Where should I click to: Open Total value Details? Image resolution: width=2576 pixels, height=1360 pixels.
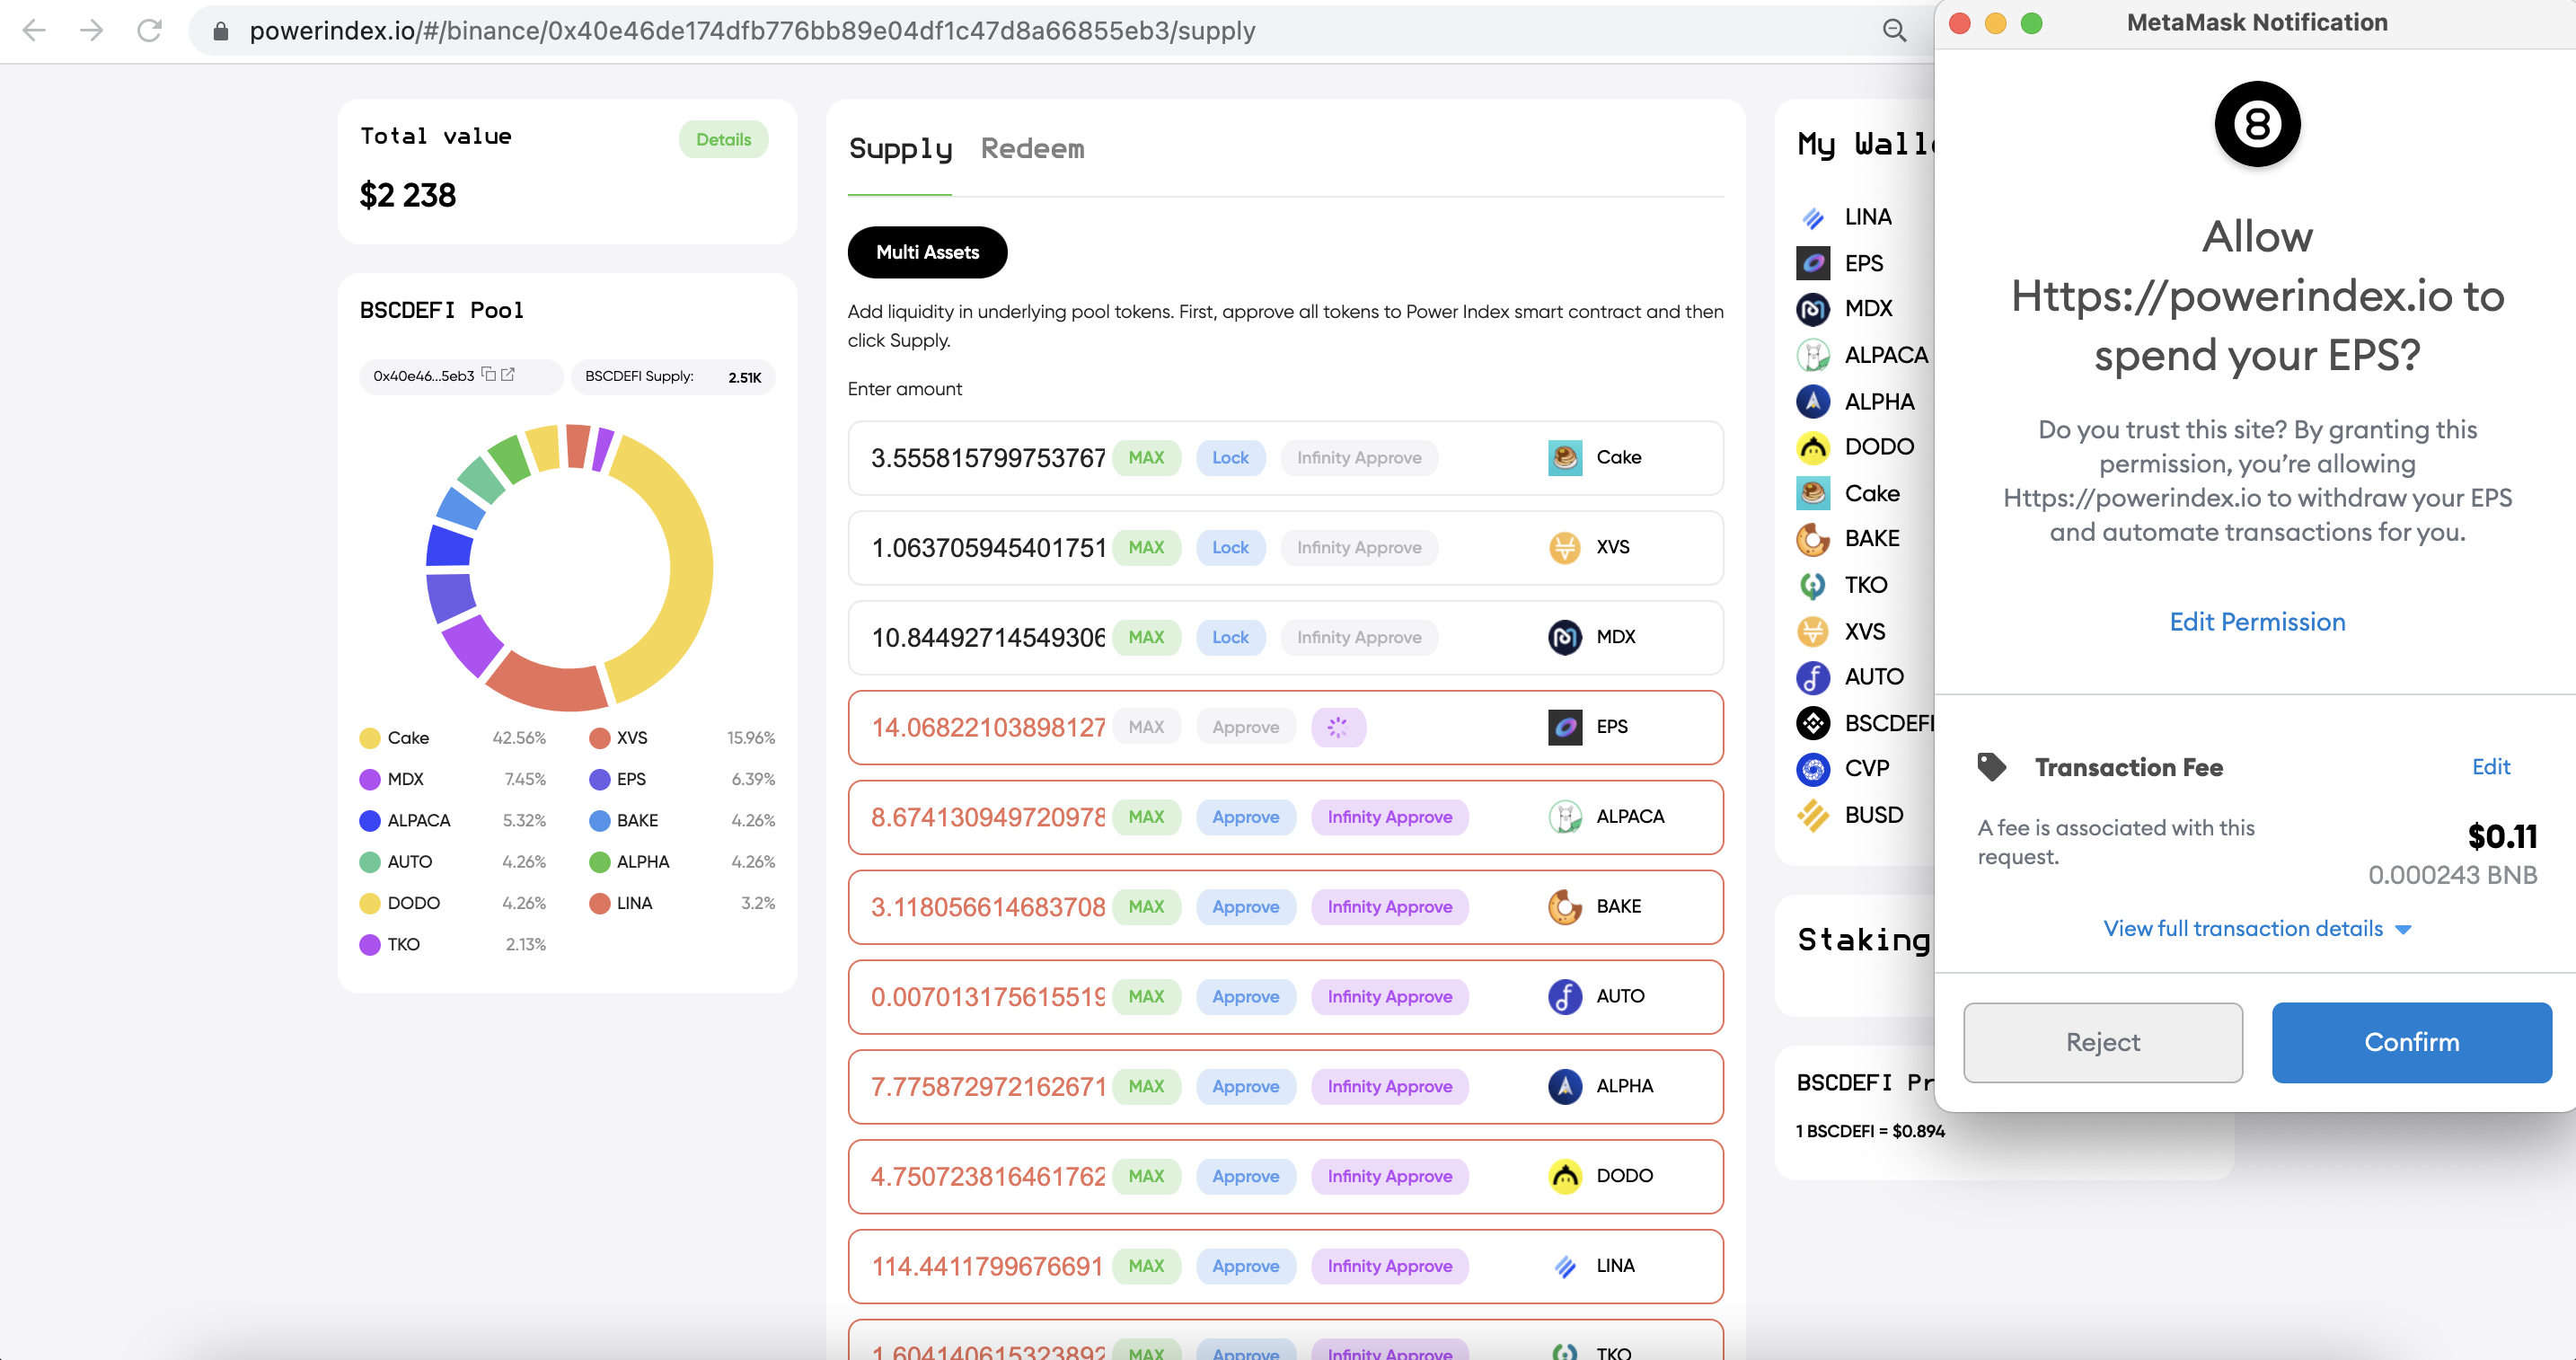(x=723, y=139)
